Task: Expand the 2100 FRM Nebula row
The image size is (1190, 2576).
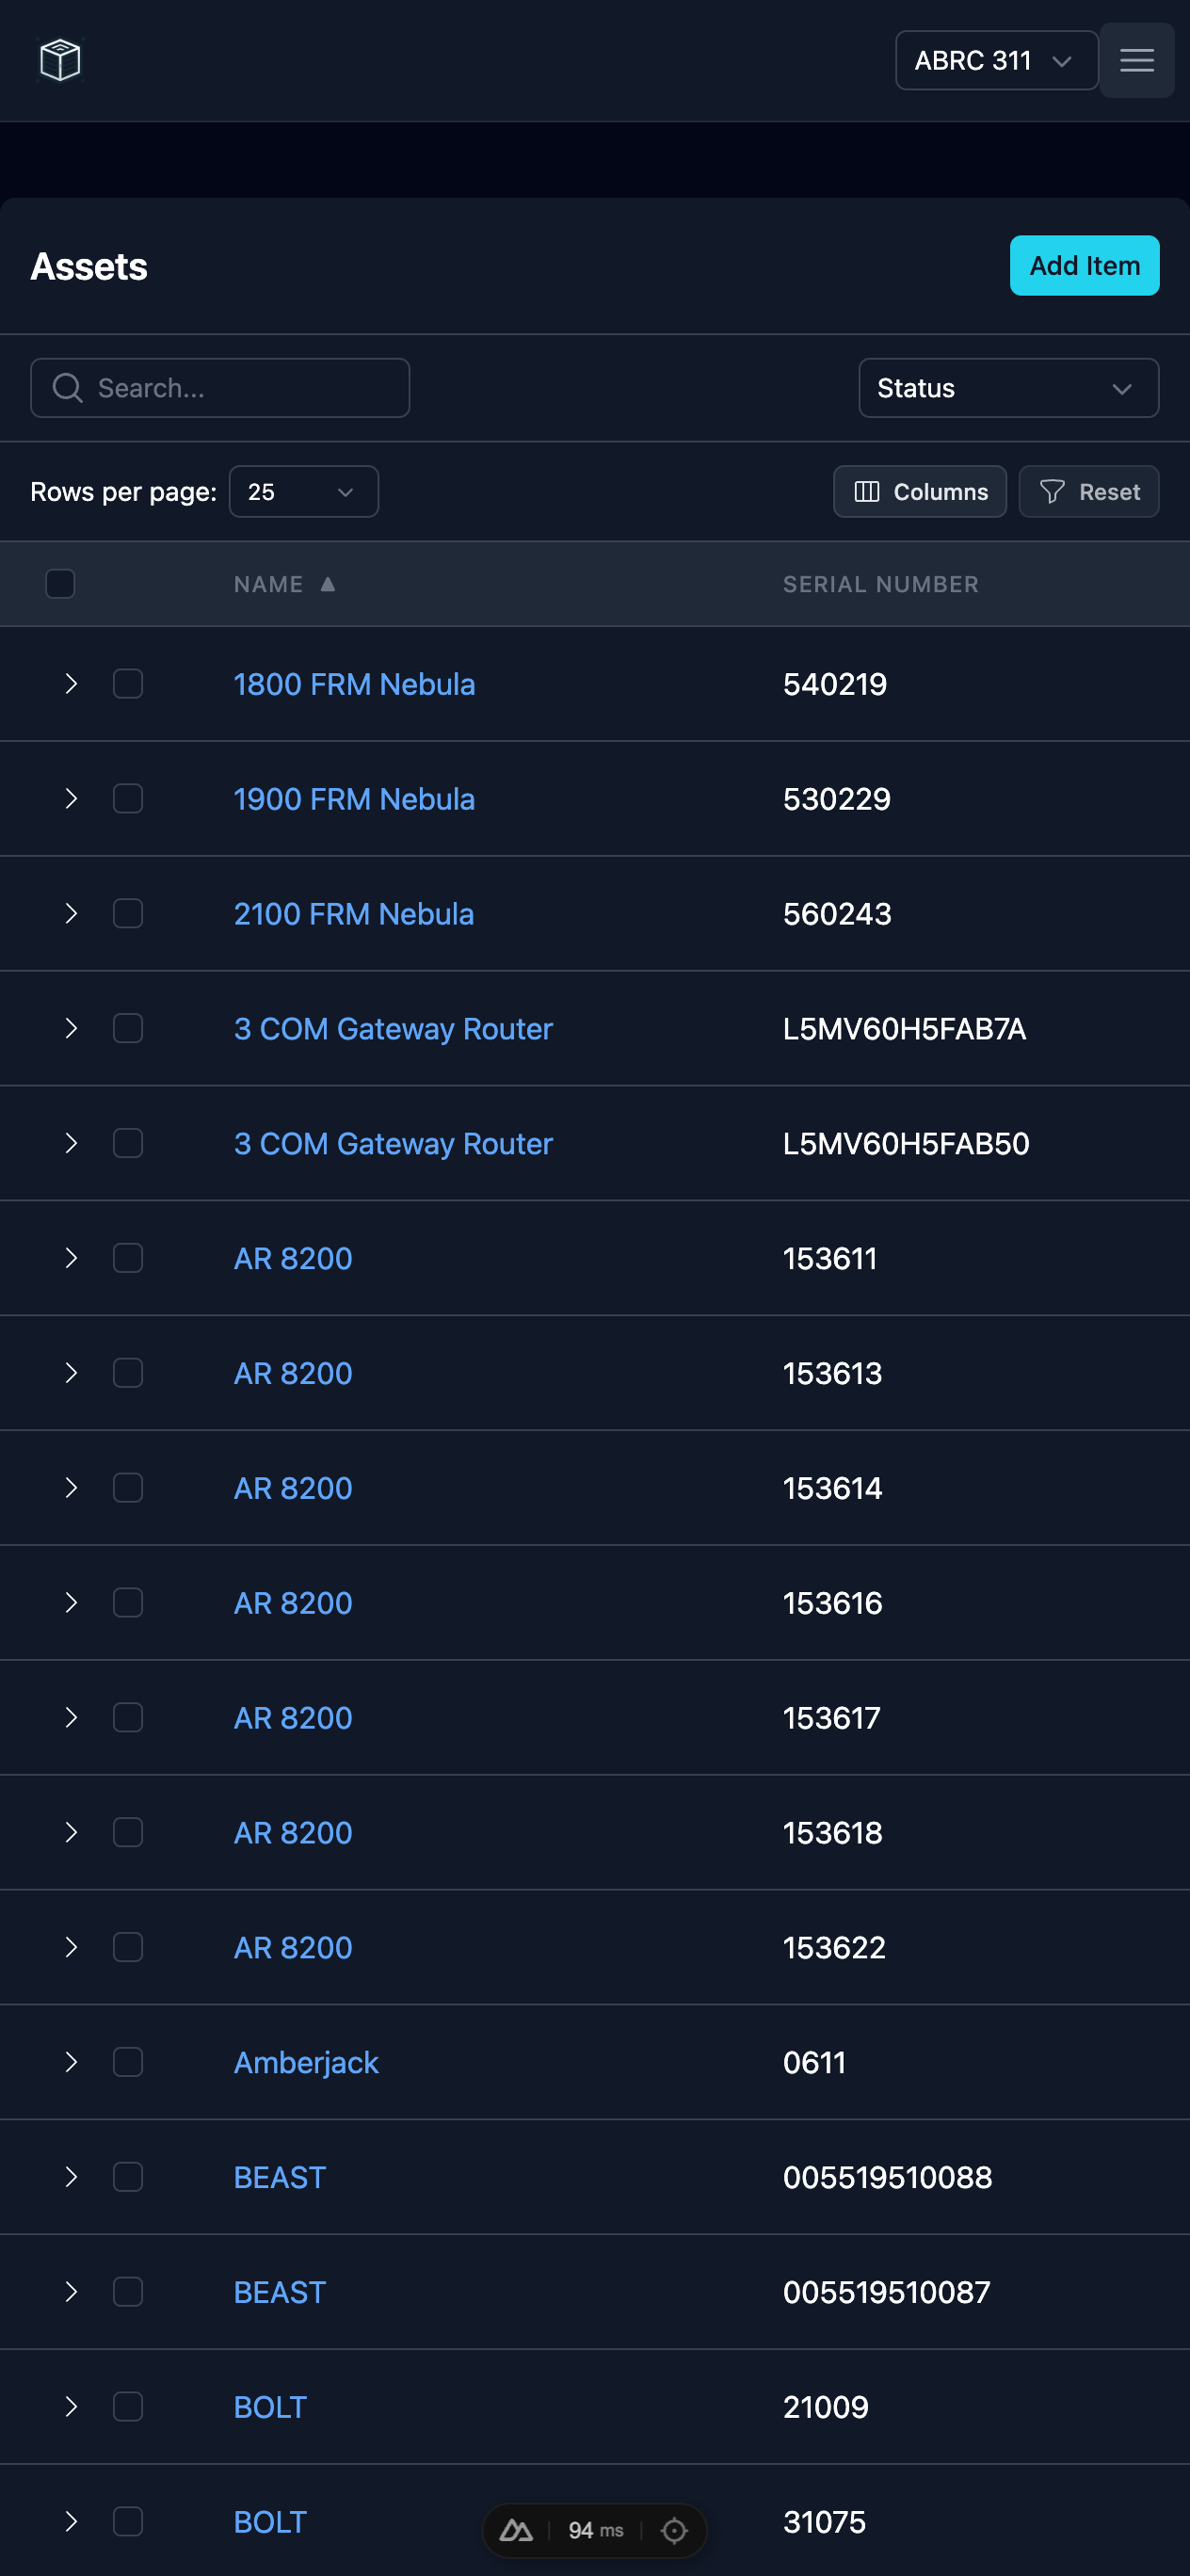Action: (71, 914)
